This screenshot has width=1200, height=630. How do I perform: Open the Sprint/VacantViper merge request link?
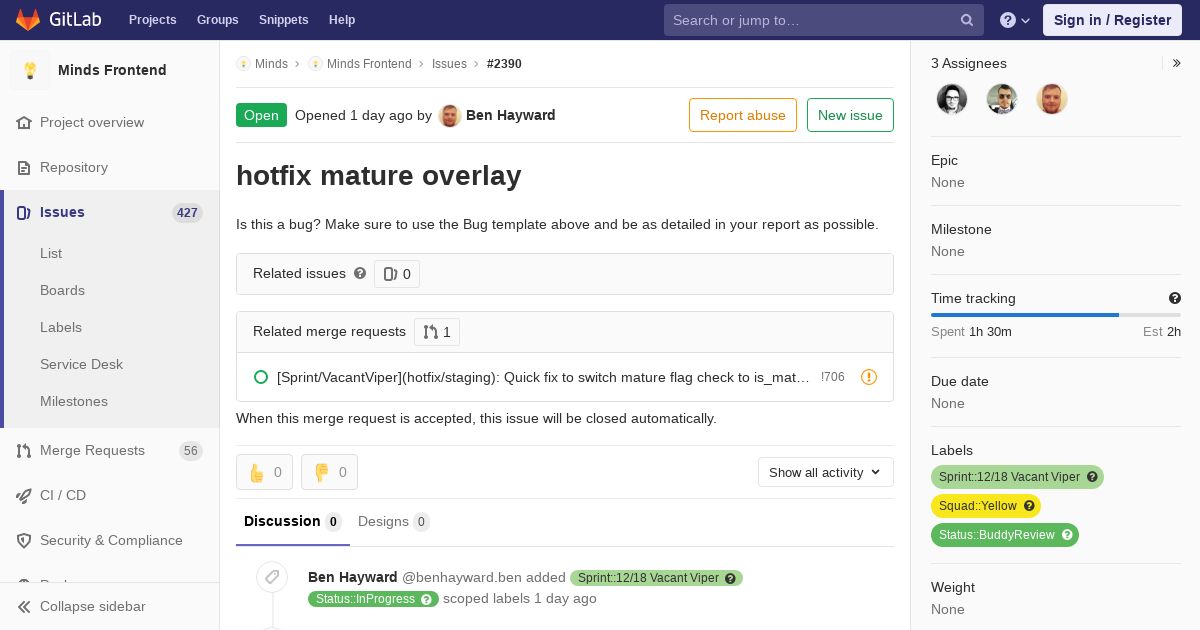(x=543, y=377)
